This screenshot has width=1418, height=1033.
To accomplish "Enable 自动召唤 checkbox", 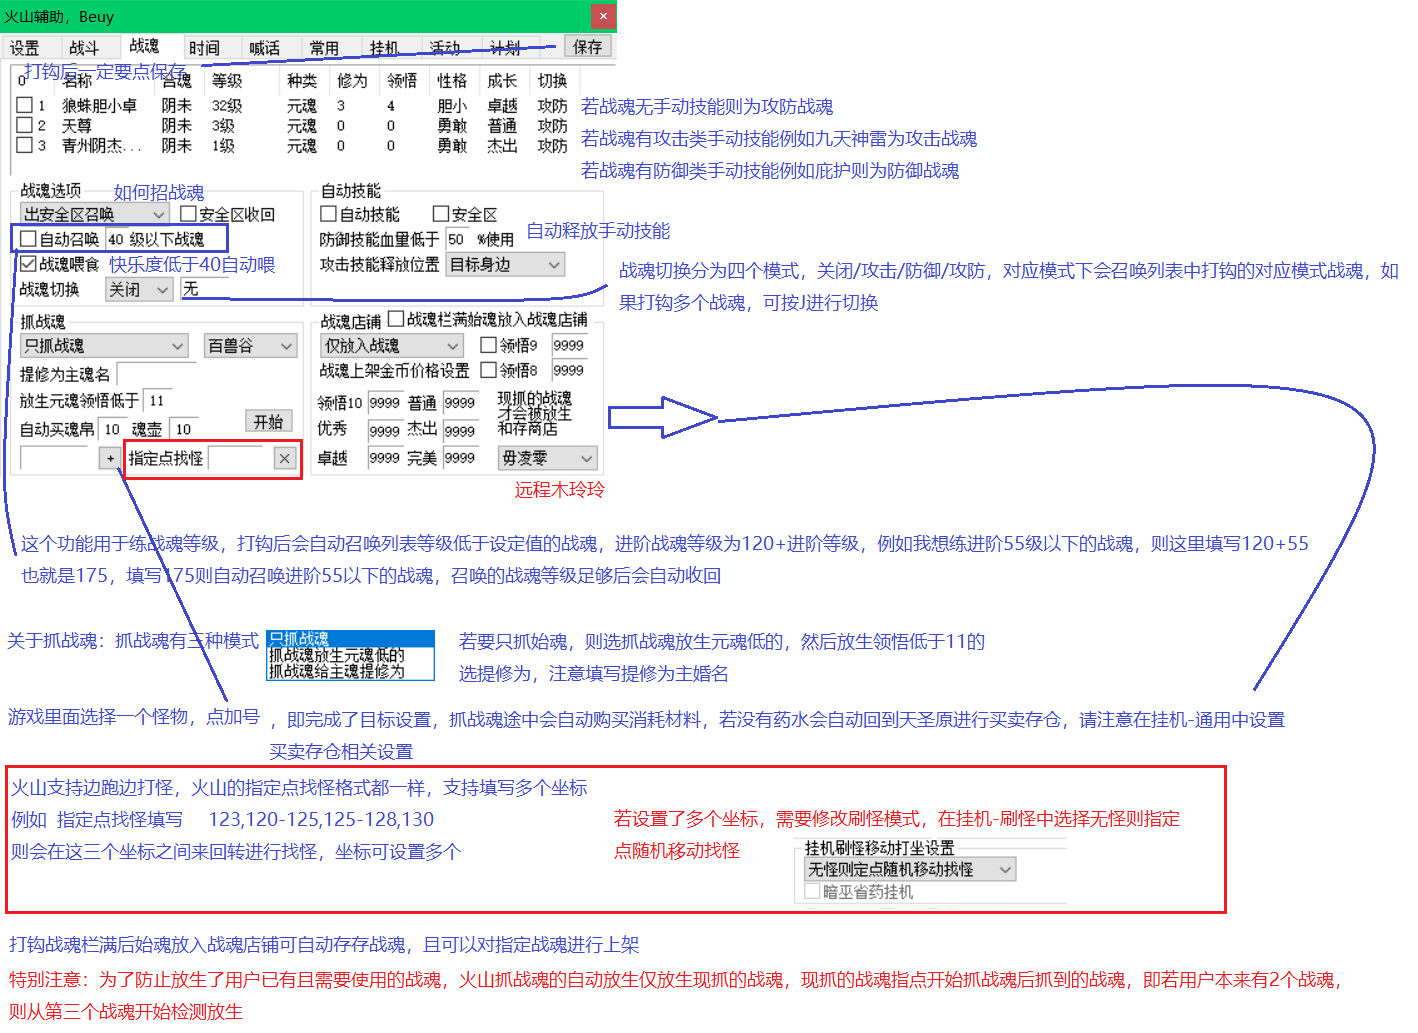I will pos(29,239).
